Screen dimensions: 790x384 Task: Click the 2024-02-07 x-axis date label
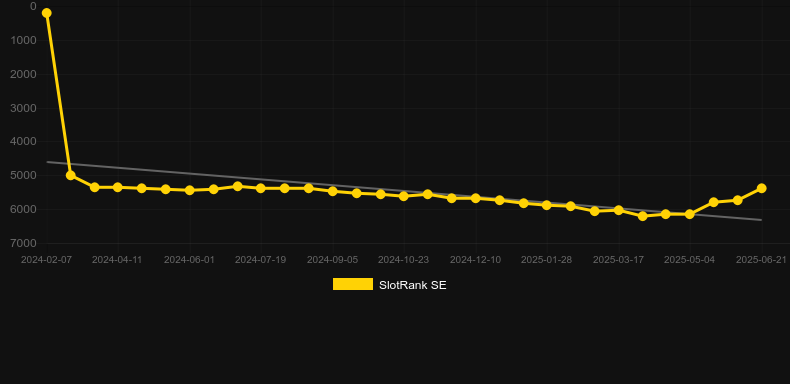pyautogui.click(x=46, y=260)
